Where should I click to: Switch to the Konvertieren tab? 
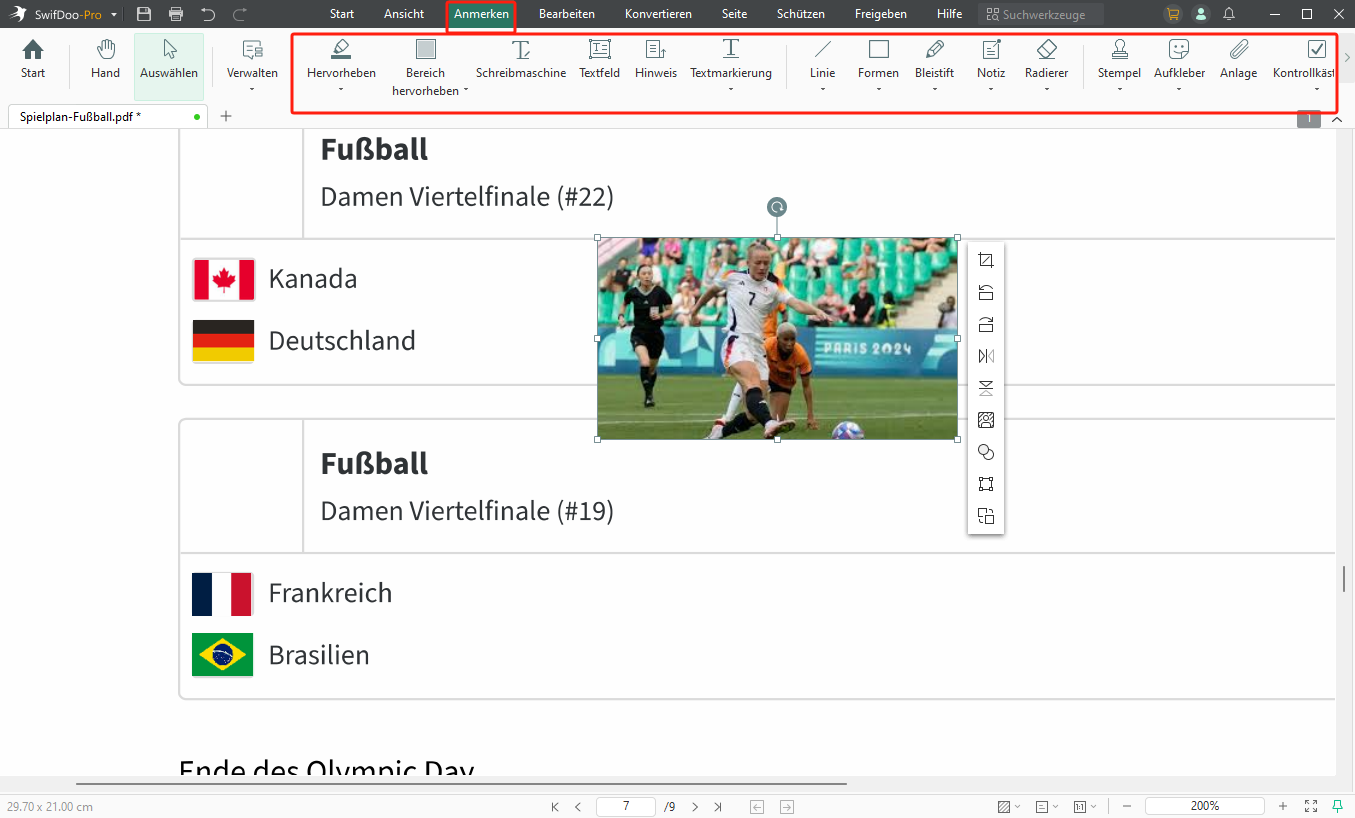658,14
